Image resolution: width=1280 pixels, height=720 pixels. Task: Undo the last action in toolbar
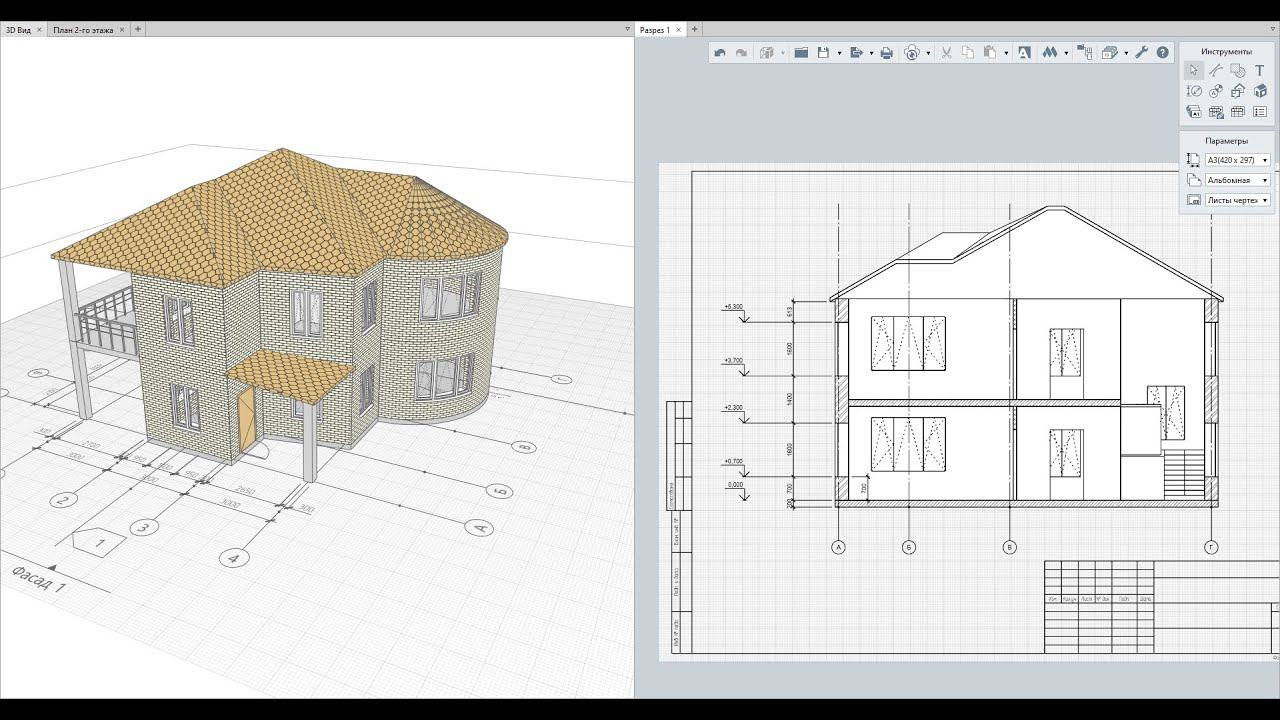pyautogui.click(x=720, y=53)
